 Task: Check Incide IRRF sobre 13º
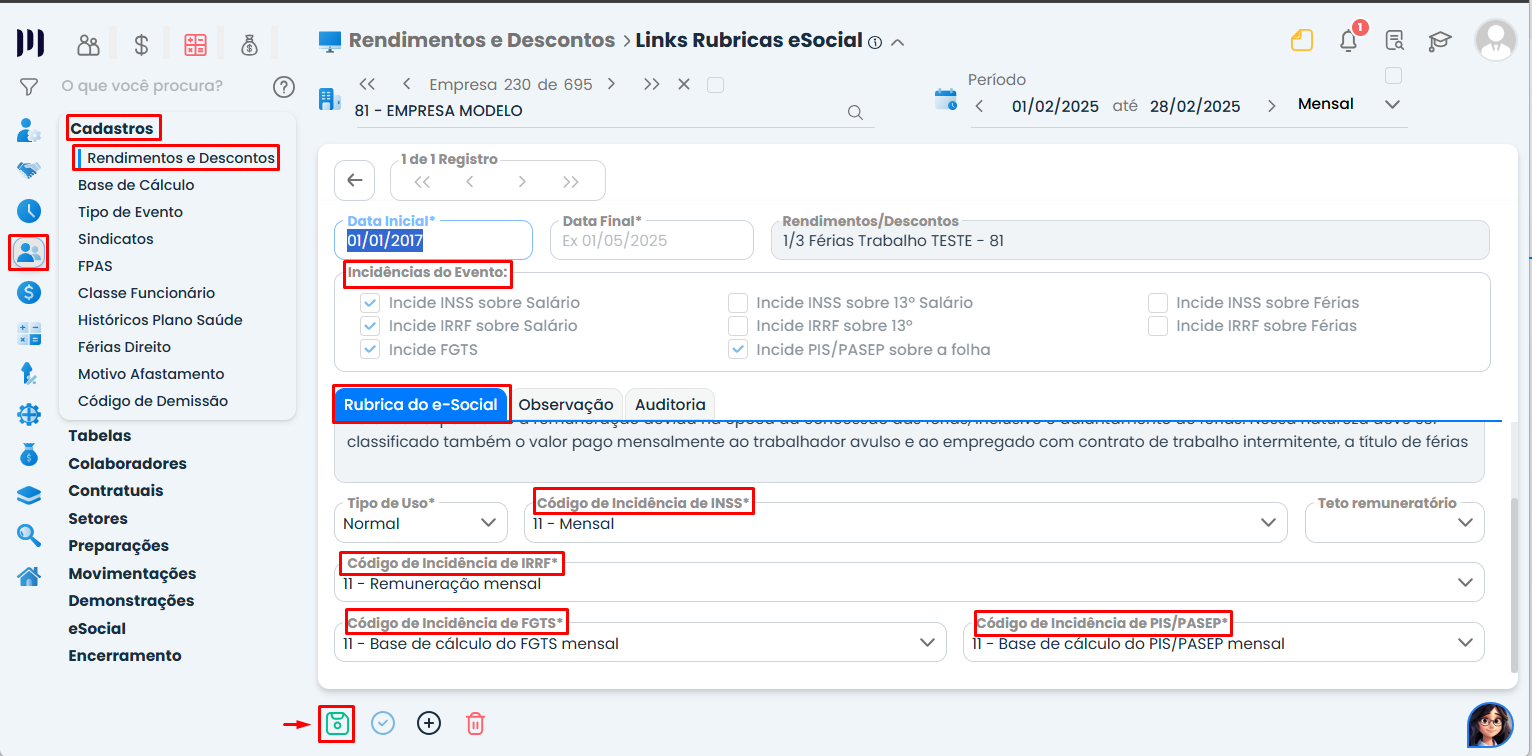pyautogui.click(x=738, y=325)
